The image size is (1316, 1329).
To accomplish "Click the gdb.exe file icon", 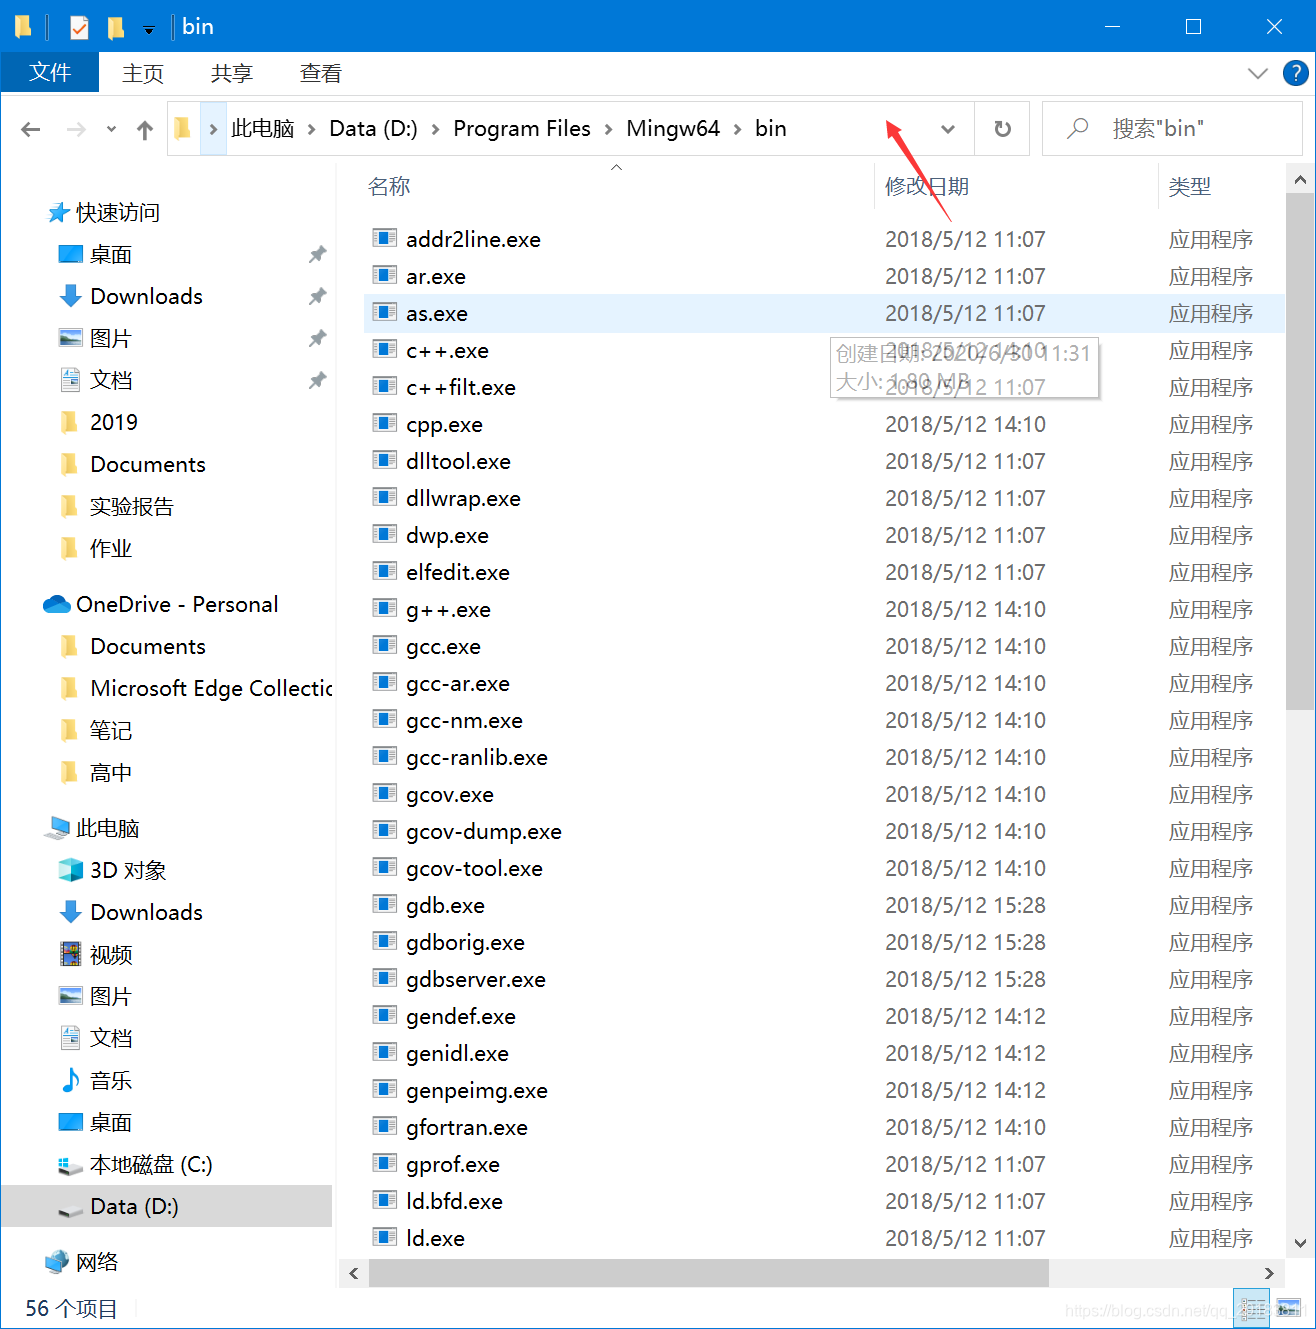I will [385, 904].
